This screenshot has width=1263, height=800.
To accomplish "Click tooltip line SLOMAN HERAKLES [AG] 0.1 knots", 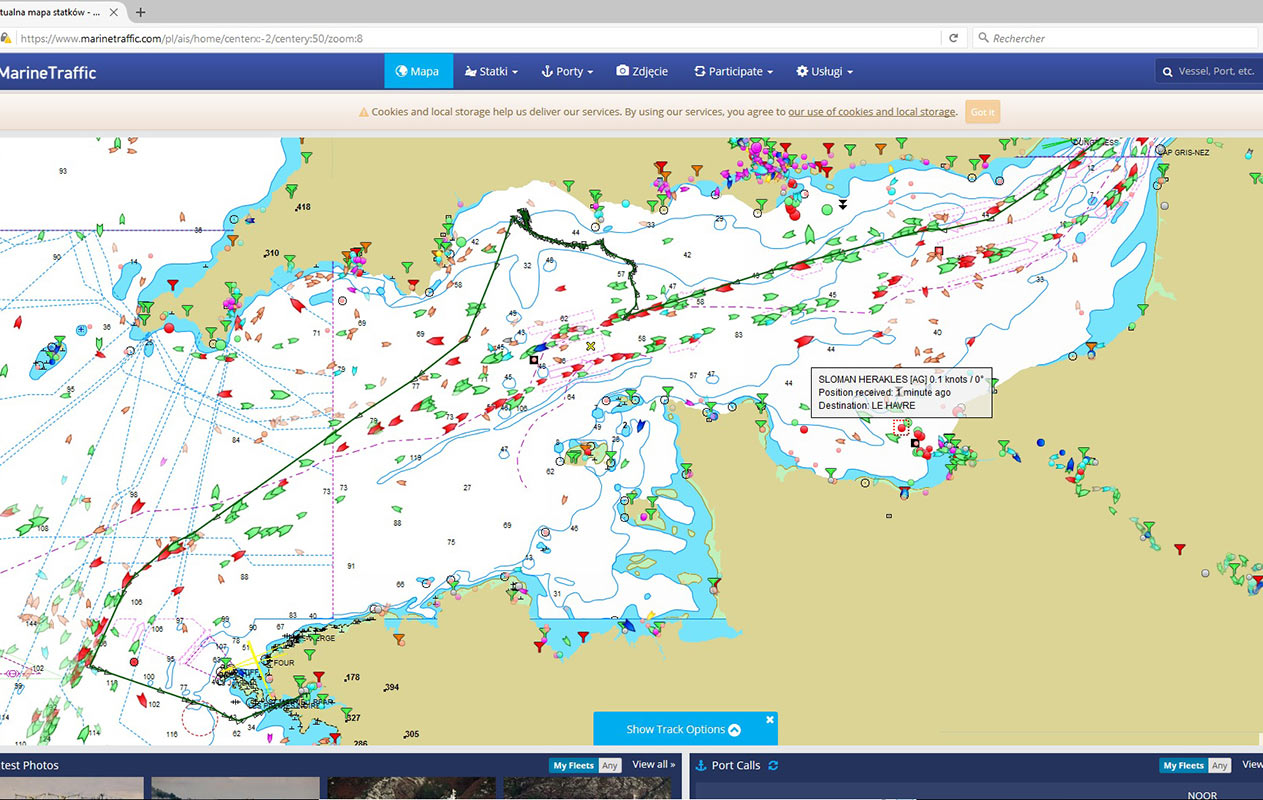I will coord(901,379).
